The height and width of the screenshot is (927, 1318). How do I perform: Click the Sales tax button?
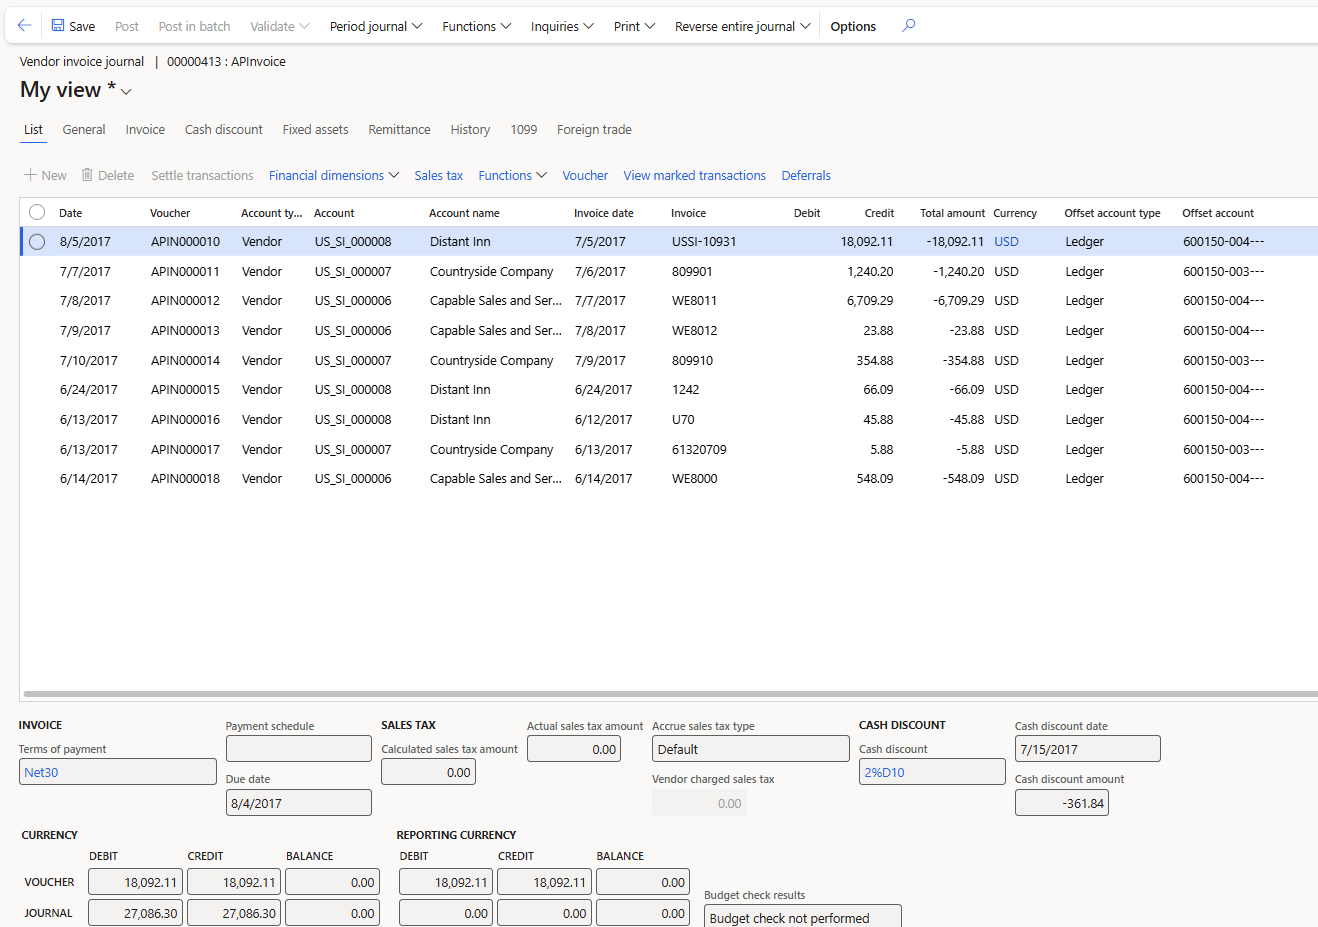point(438,175)
